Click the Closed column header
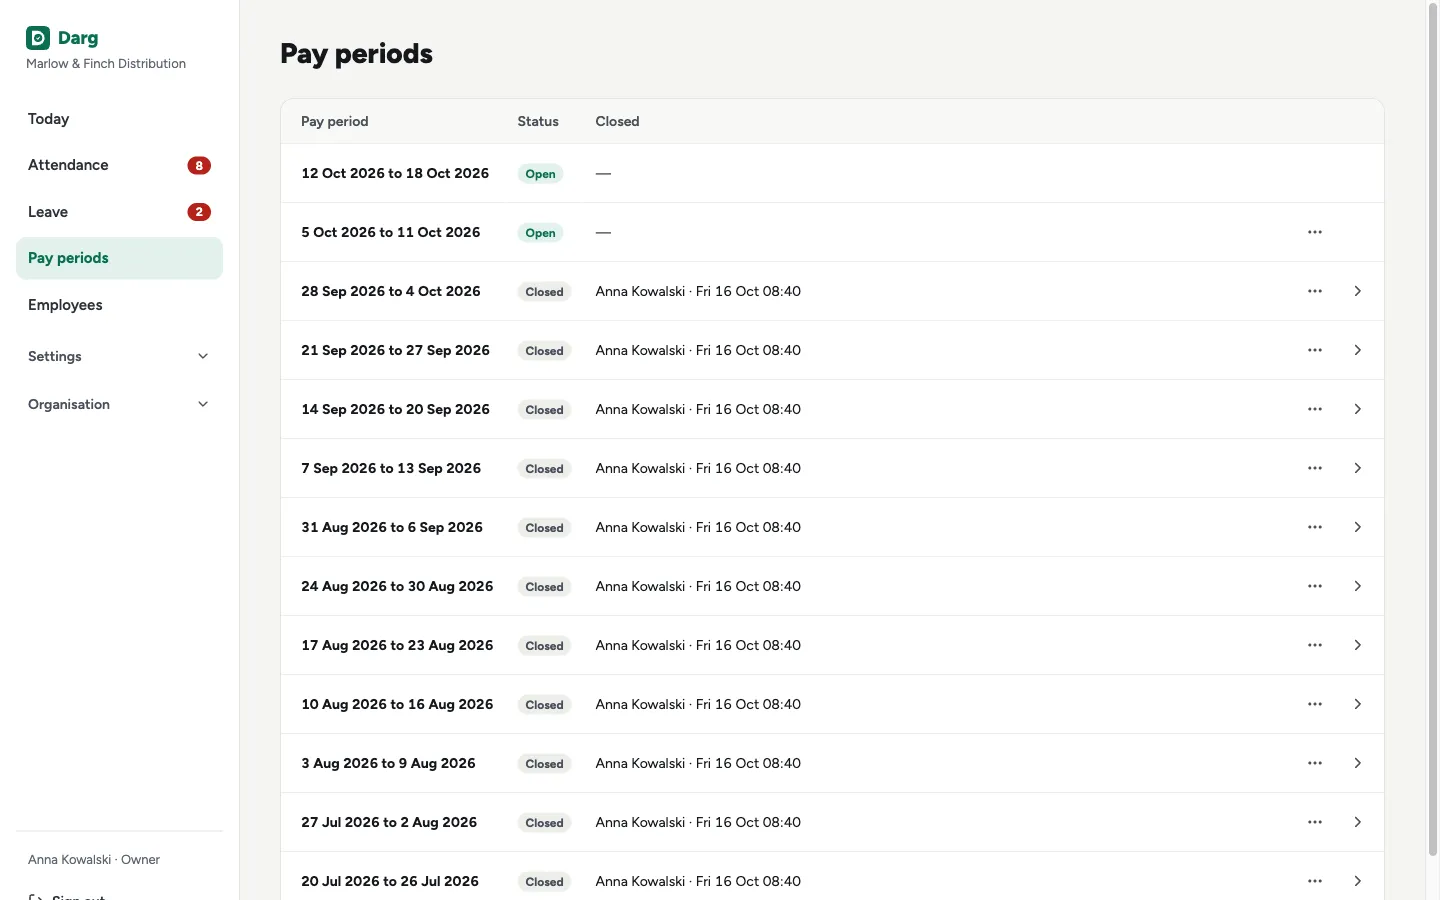 click(x=617, y=121)
